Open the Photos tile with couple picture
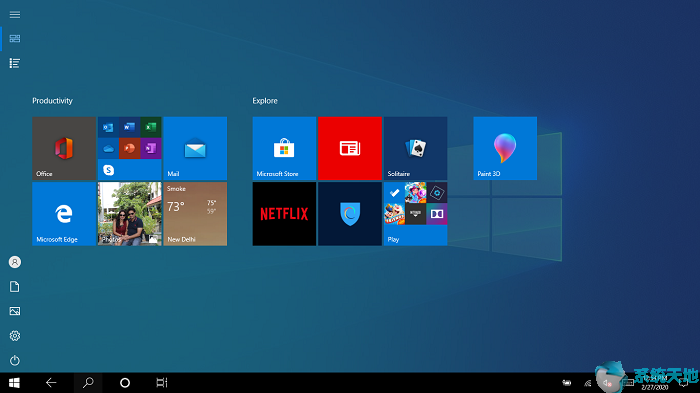Screen dimensions: 700x393 pos(129,213)
